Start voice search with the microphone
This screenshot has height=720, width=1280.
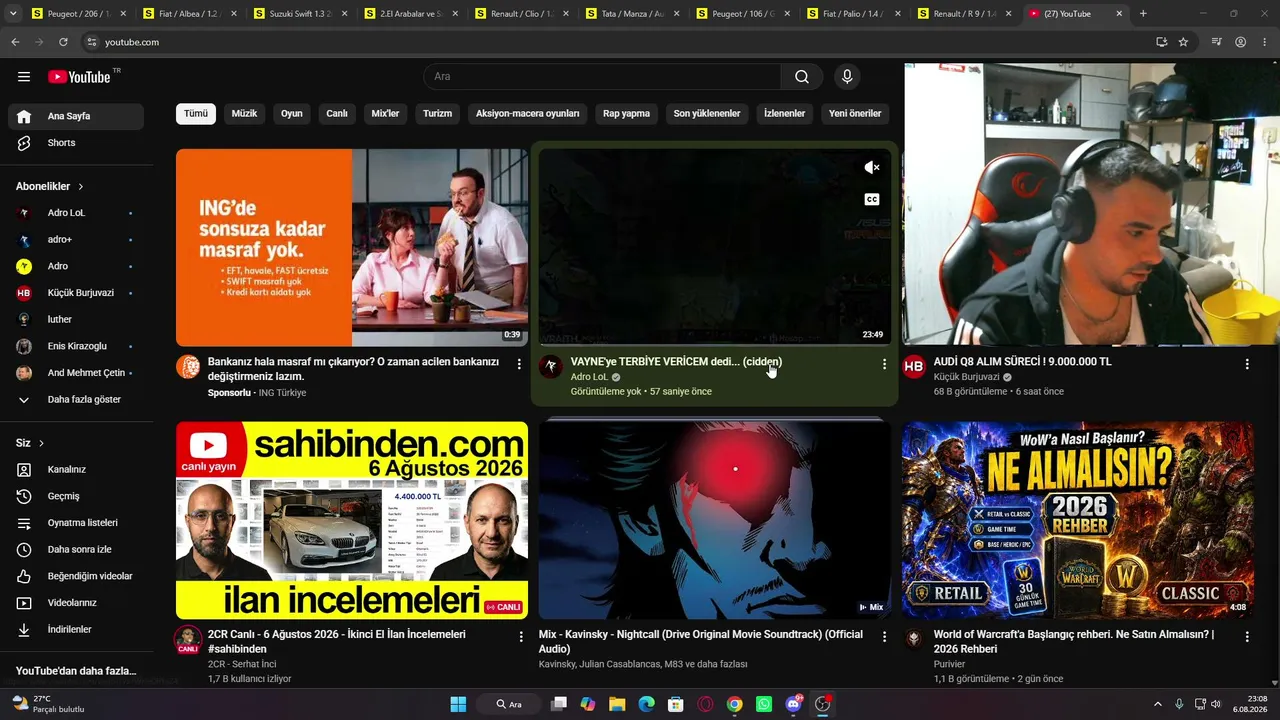pos(847,77)
